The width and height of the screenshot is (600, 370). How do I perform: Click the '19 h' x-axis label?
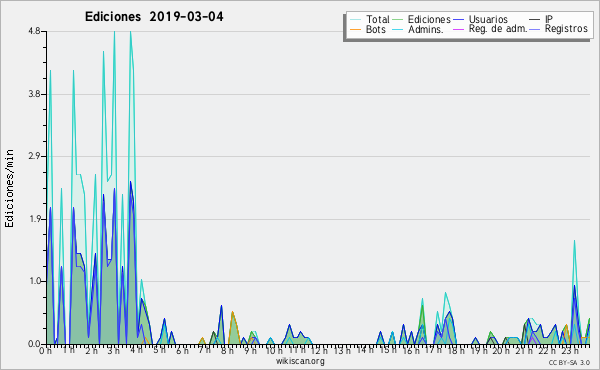(x=478, y=350)
